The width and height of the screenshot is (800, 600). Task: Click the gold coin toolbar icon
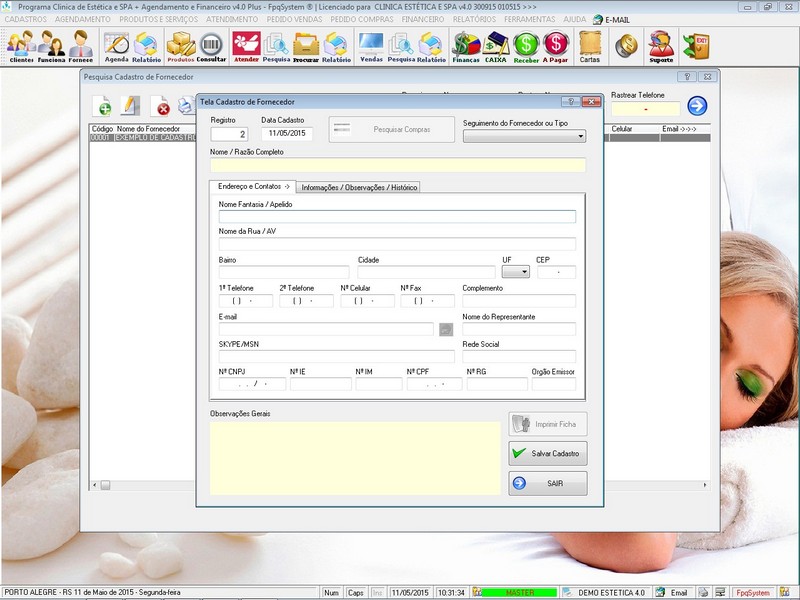point(626,46)
